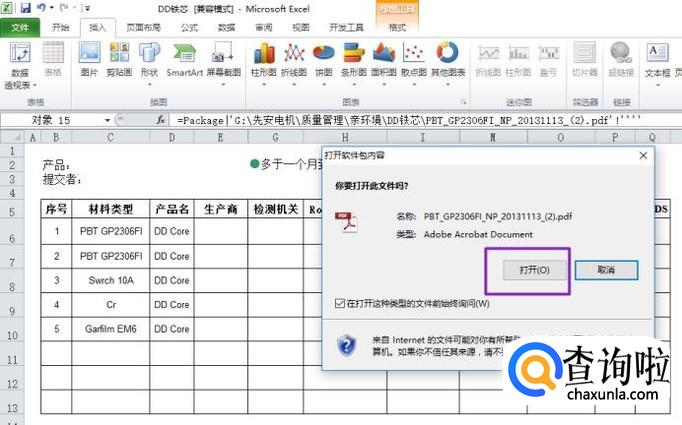682x425 pixels.
Task: Switch to the Home tab
Action: point(60,28)
